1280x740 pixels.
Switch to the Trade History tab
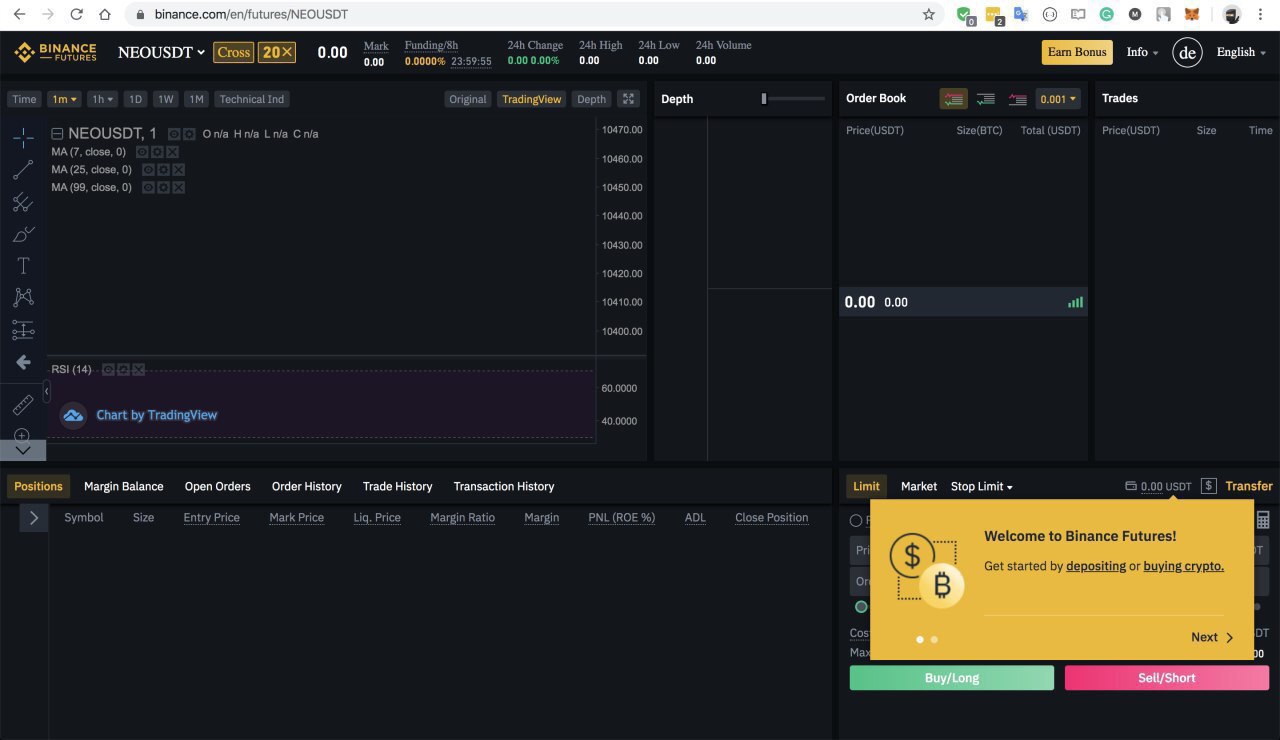pyautogui.click(x=397, y=486)
